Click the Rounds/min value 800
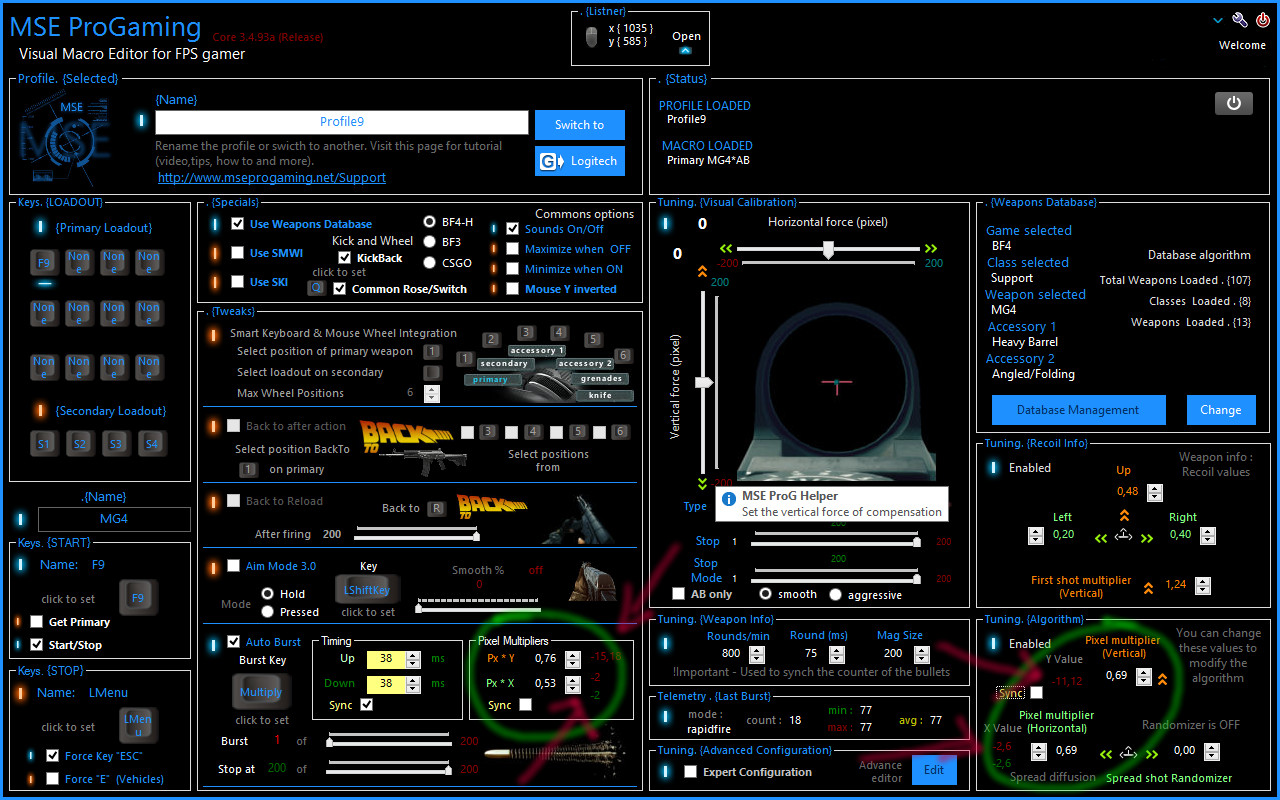Viewport: 1280px width, 800px height. 731,653
